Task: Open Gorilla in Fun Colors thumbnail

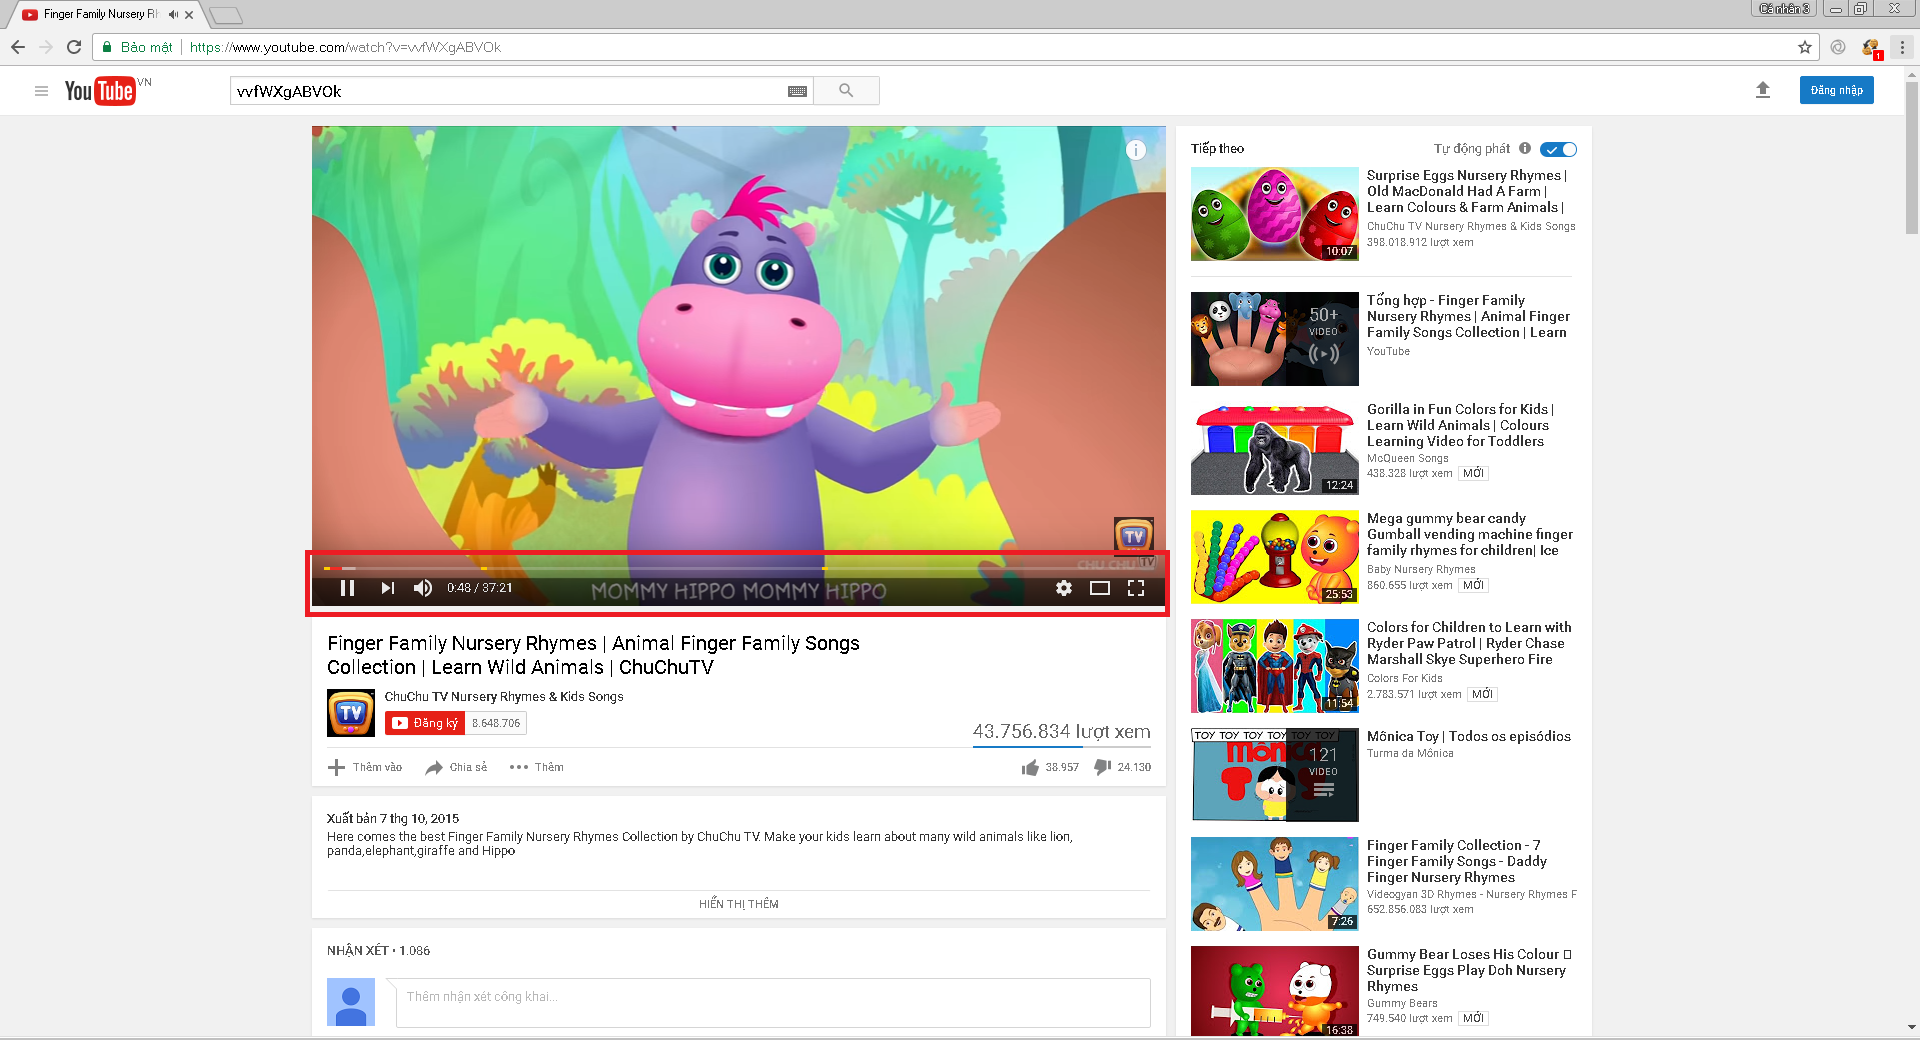Action: (x=1275, y=448)
